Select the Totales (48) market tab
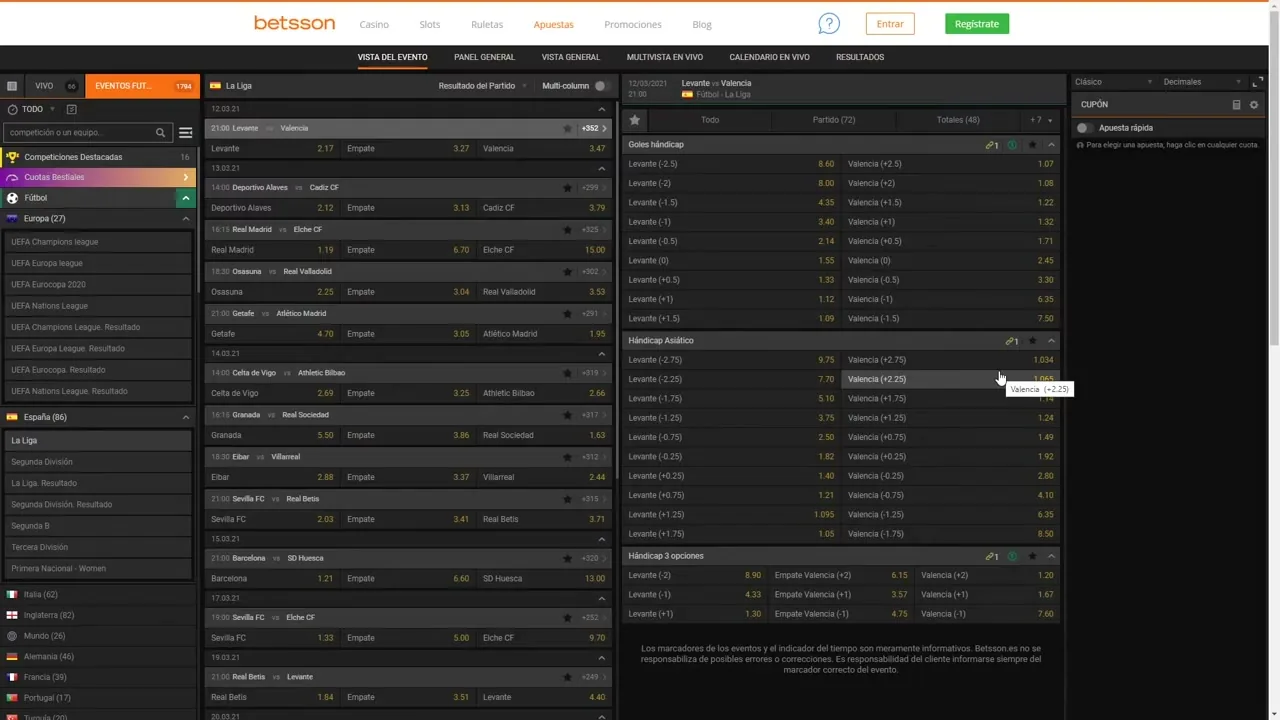Screen dimensions: 1280x720 pos(958,120)
